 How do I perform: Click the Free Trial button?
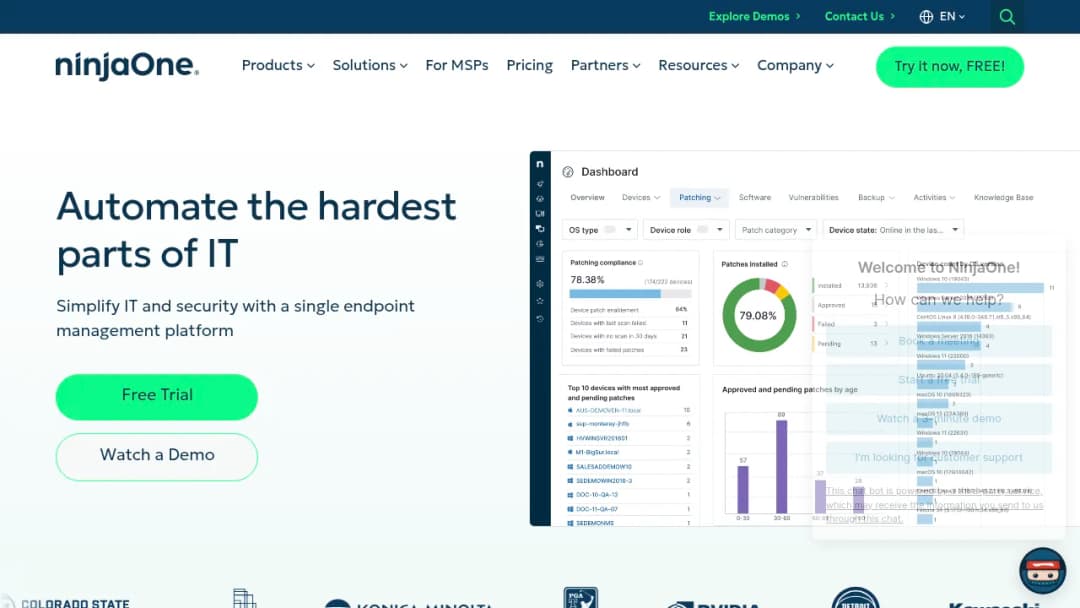click(x=156, y=397)
